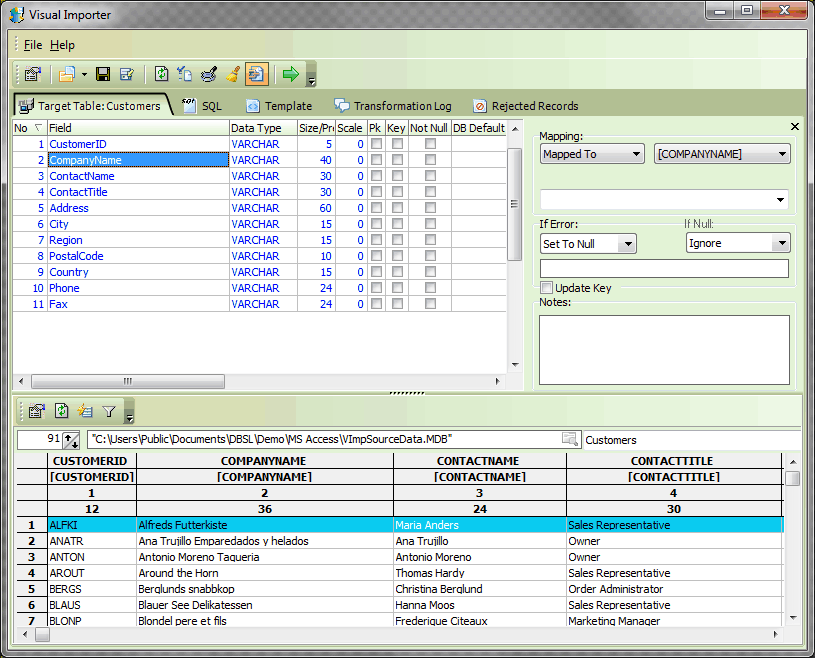Clear mappings with the broom icon
This screenshot has height=659, width=815.
tap(234, 73)
